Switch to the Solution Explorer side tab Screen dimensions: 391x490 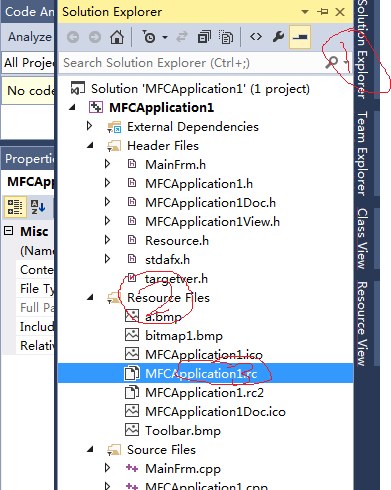coord(363,49)
